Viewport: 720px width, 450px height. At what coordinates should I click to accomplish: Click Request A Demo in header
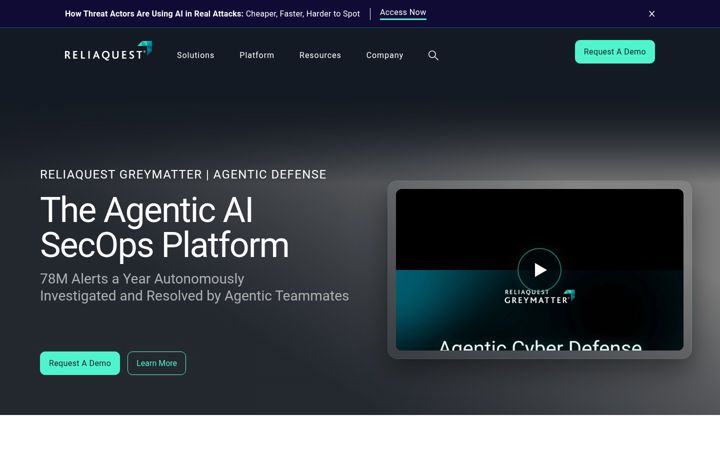[x=615, y=52]
